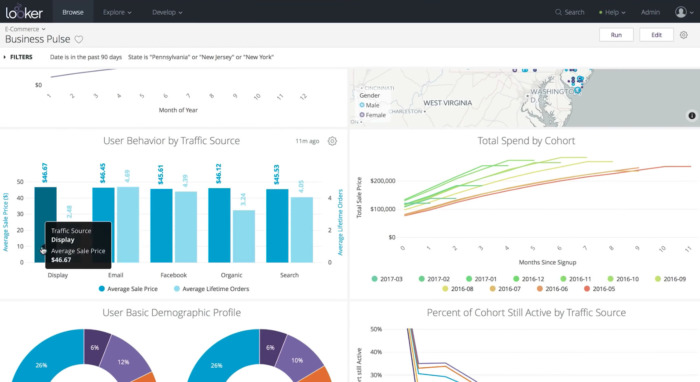Open the Admin page
This screenshot has height=382, width=700.
[650, 12]
